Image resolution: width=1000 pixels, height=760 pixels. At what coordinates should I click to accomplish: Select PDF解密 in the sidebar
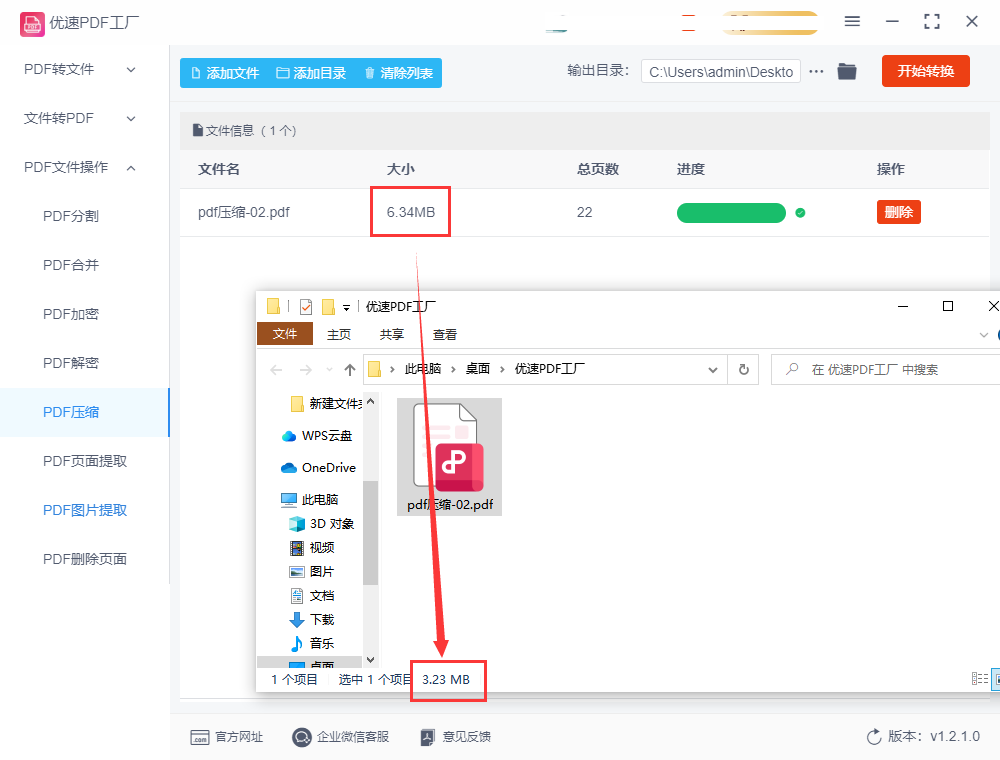click(x=71, y=363)
